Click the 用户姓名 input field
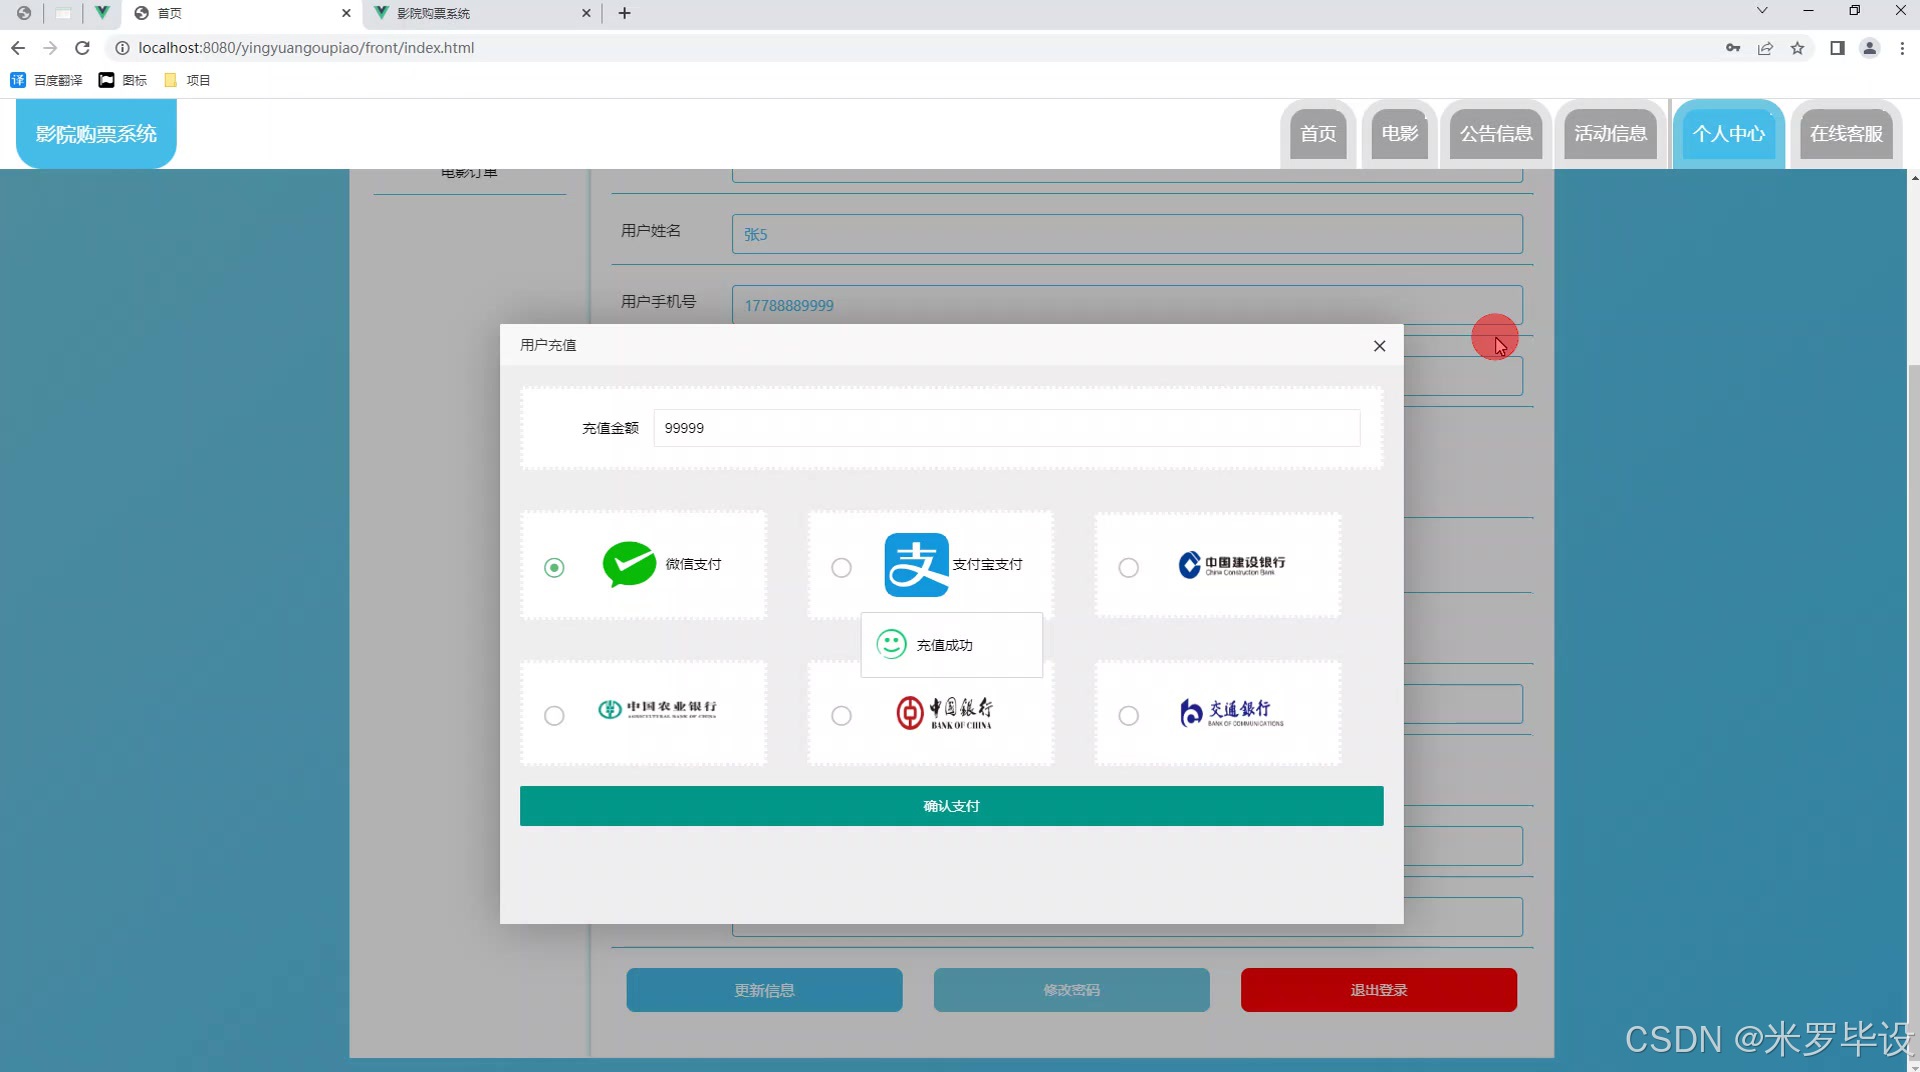 [x=1127, y=234]
